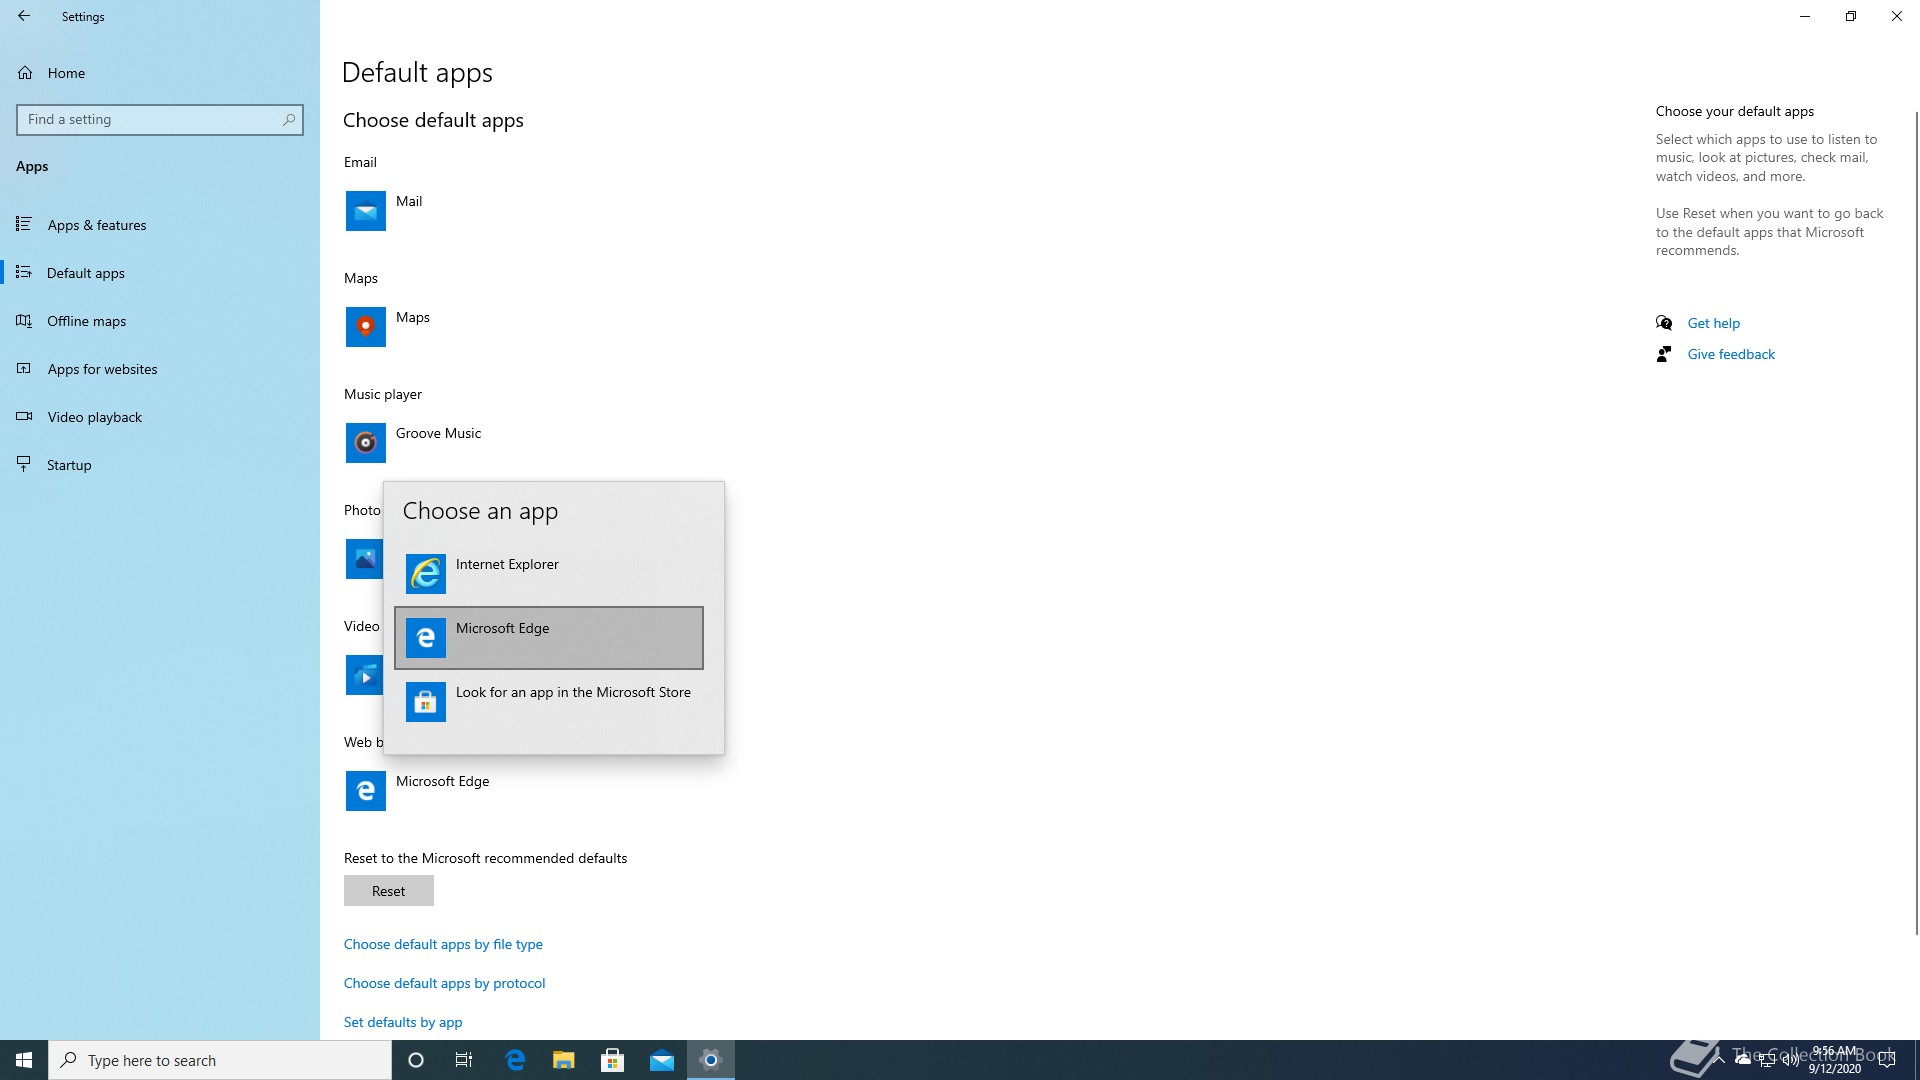Click the Get help chat icon
The width and height of the screenshot is (1920, 1080).
coord(1664,323)
